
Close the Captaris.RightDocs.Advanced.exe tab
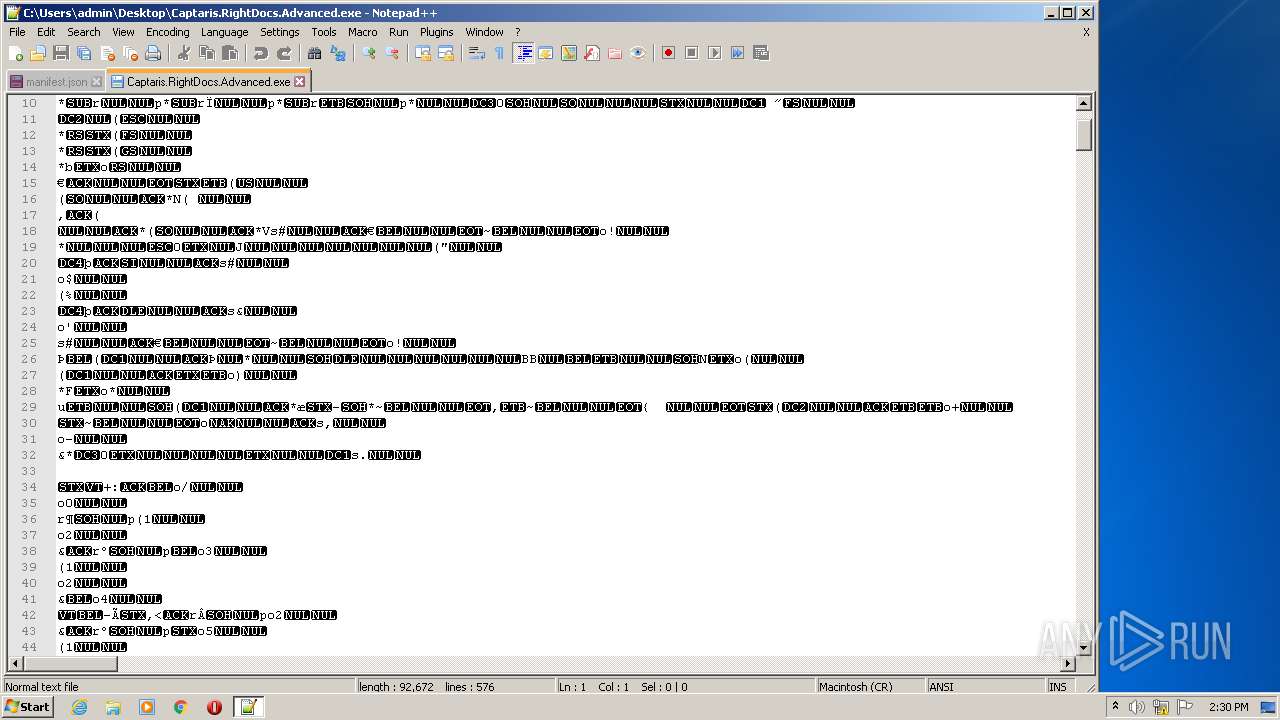tap(300, 82)
